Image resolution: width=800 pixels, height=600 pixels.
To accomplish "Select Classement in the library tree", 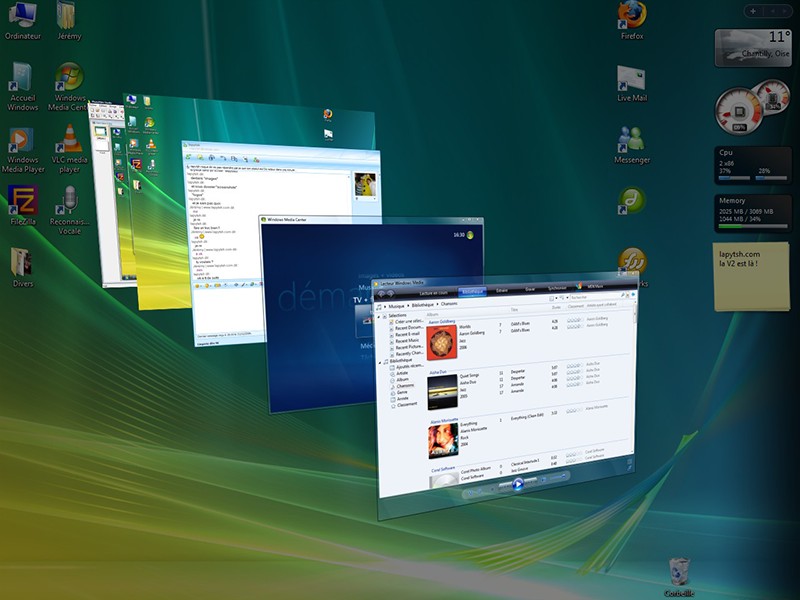I will [408, 405].
